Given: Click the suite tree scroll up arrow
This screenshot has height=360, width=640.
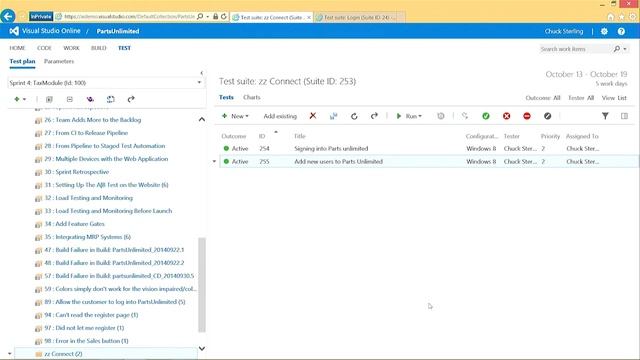Looking at the screenshot, I should point(202,120).
